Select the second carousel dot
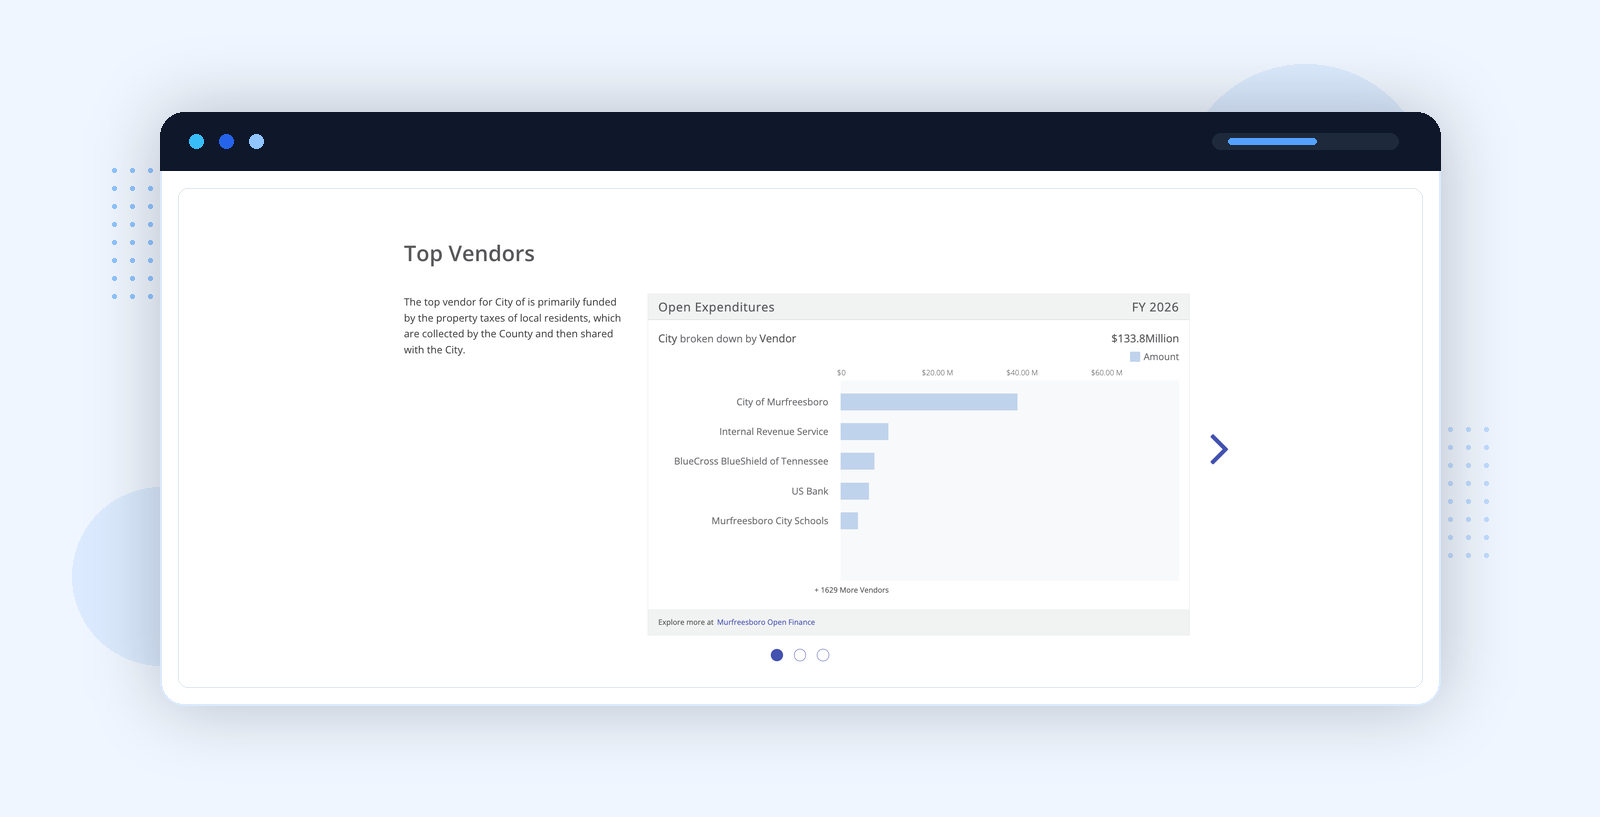Image resolution: width=1600 pixels, height=817 pixels. 800,655
